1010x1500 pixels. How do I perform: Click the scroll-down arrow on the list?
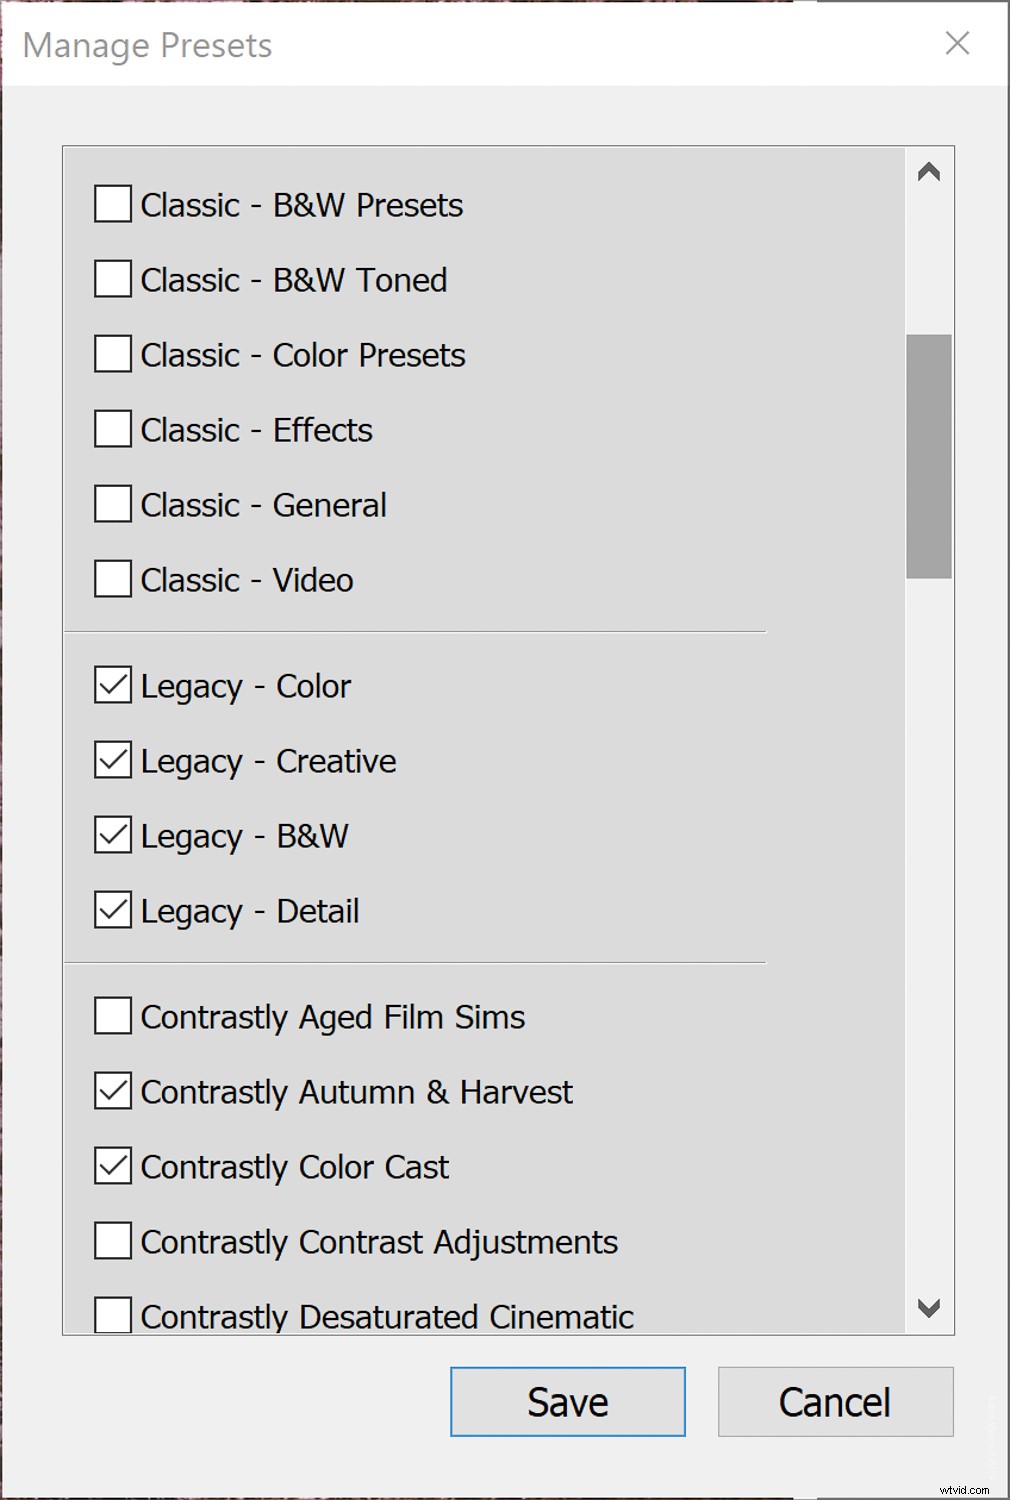[x=929, y=1308]
